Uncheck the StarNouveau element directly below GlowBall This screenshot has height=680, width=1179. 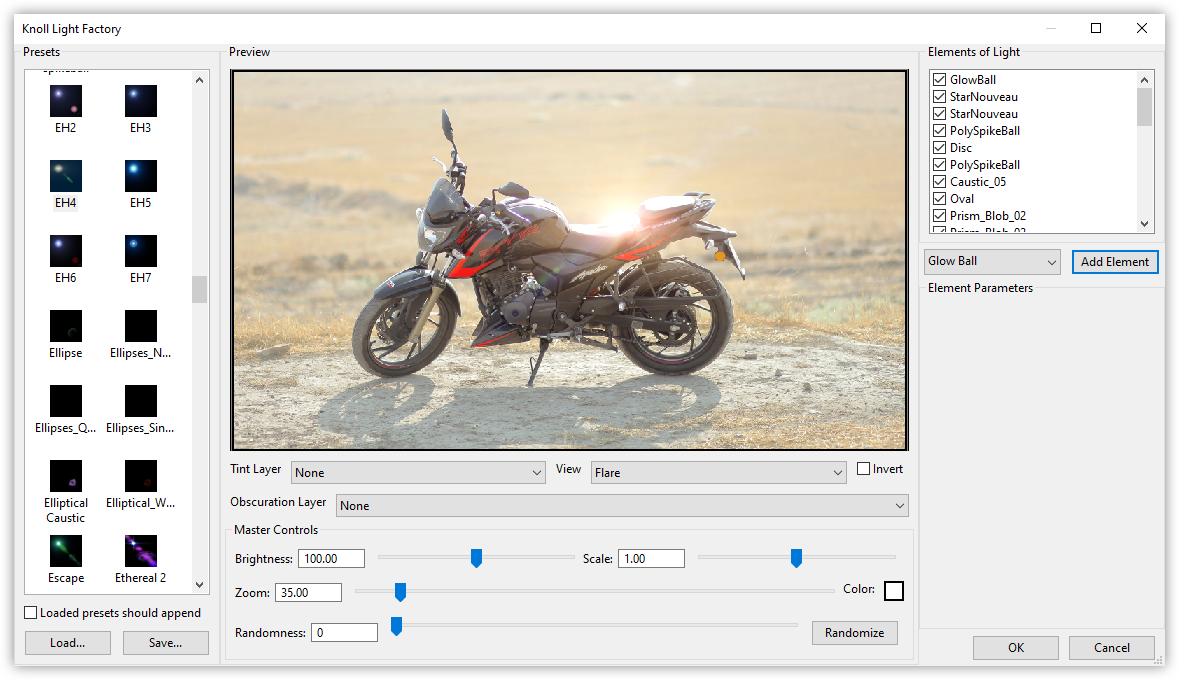coord(939,97)
